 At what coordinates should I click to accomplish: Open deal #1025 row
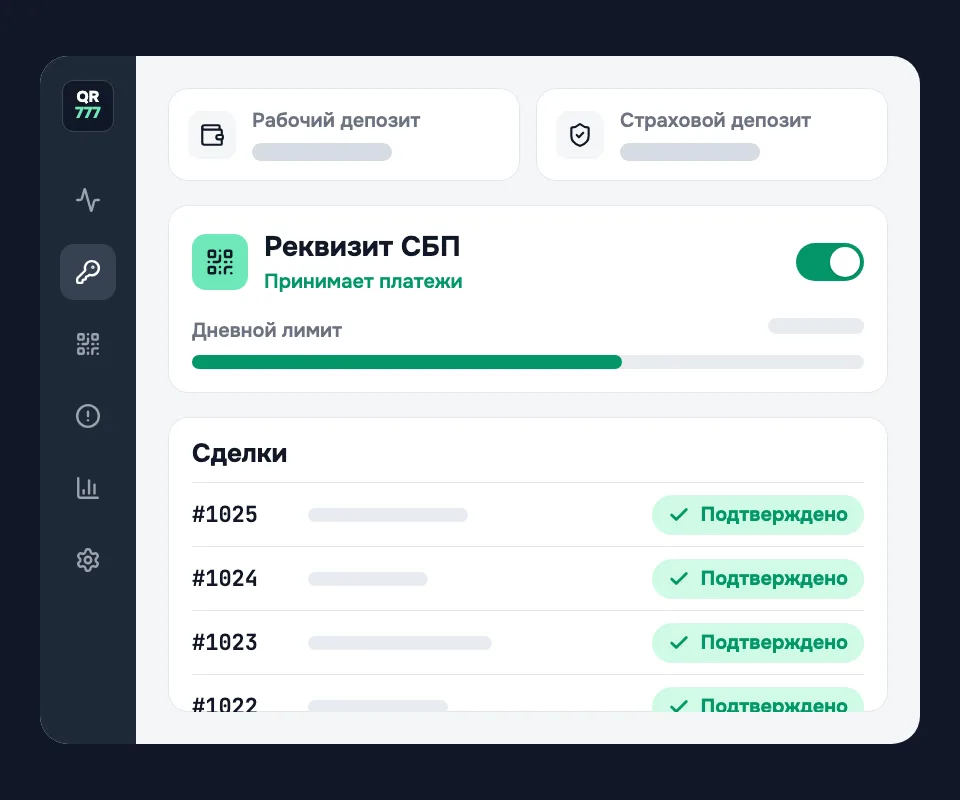tap(528, 515)
